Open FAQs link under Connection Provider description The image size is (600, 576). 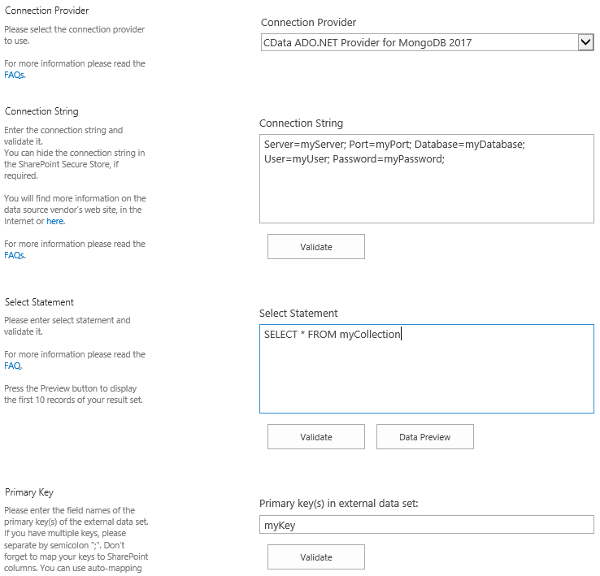pos(15,75)
